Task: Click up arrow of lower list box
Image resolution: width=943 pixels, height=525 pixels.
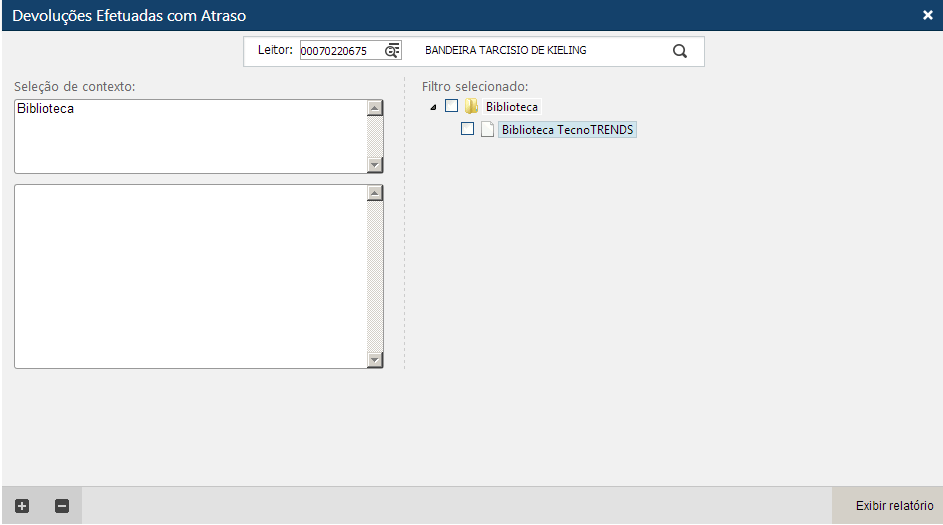Action: click(375, 193)
